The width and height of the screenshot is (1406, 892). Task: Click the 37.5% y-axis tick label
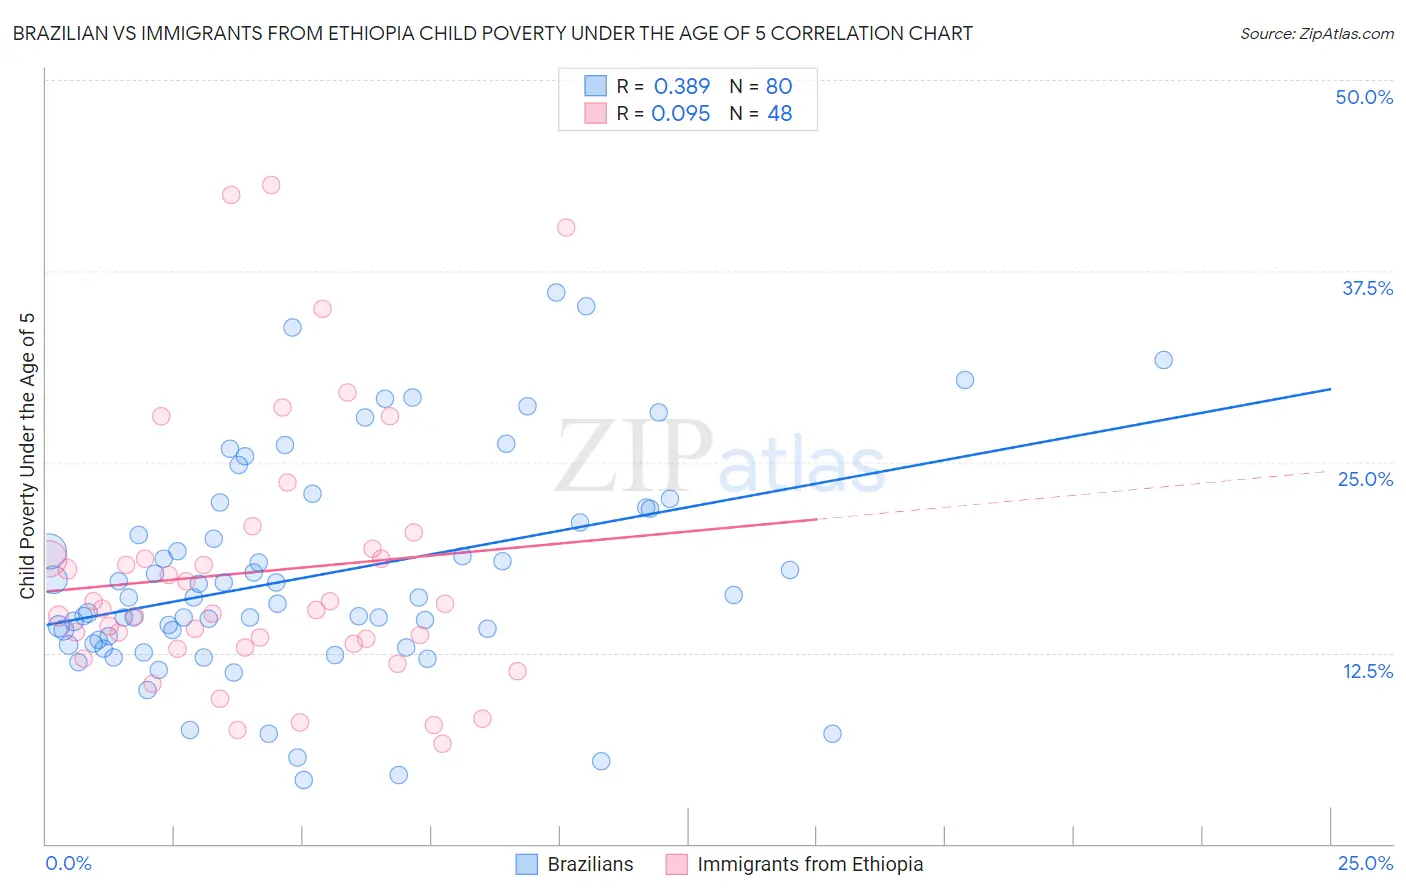[x=1367, y=288]
